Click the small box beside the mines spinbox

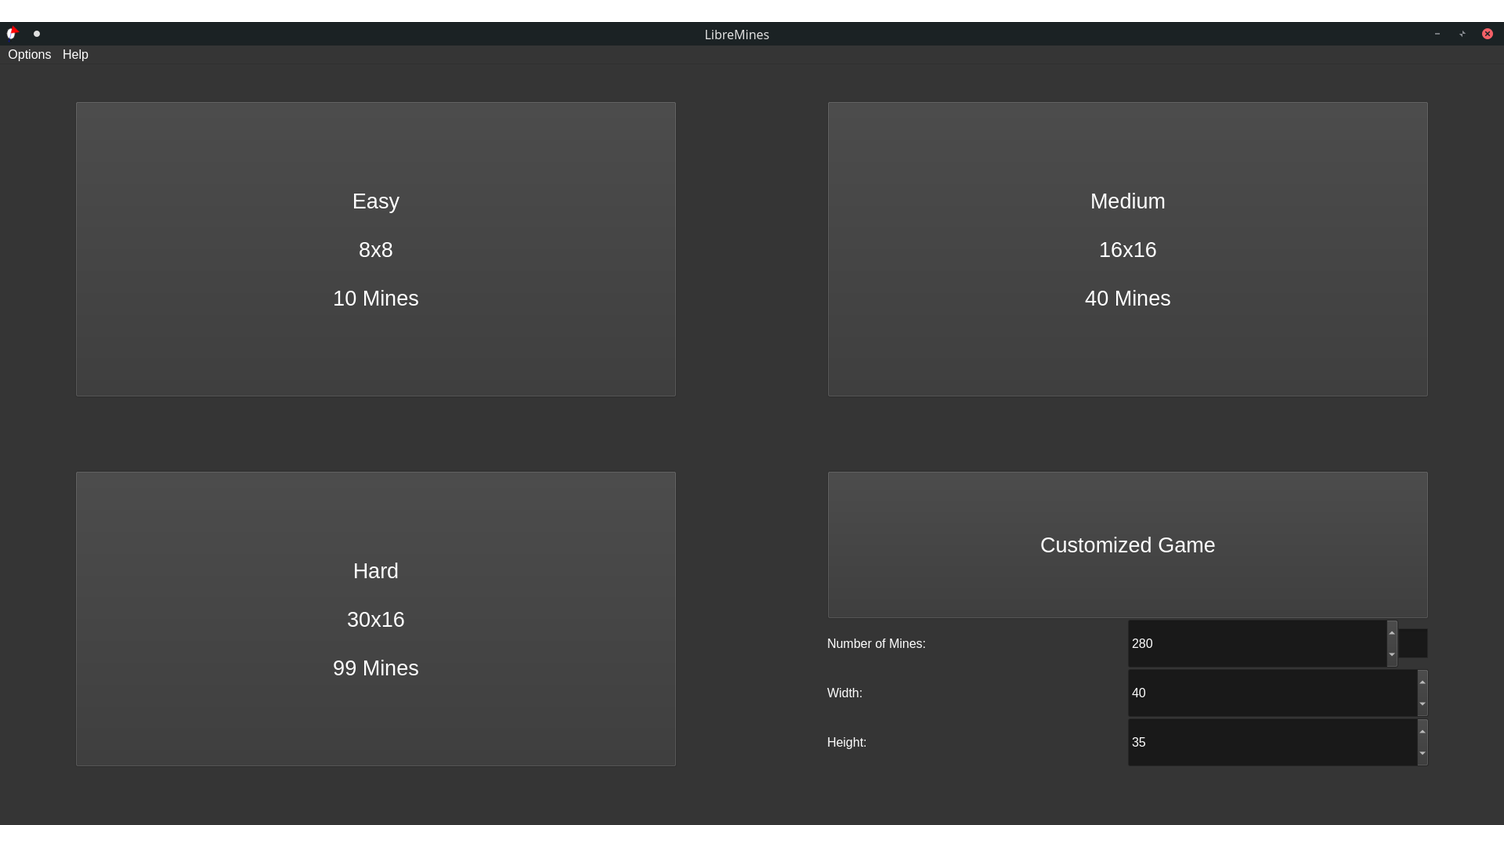[x=1413, y=643]
